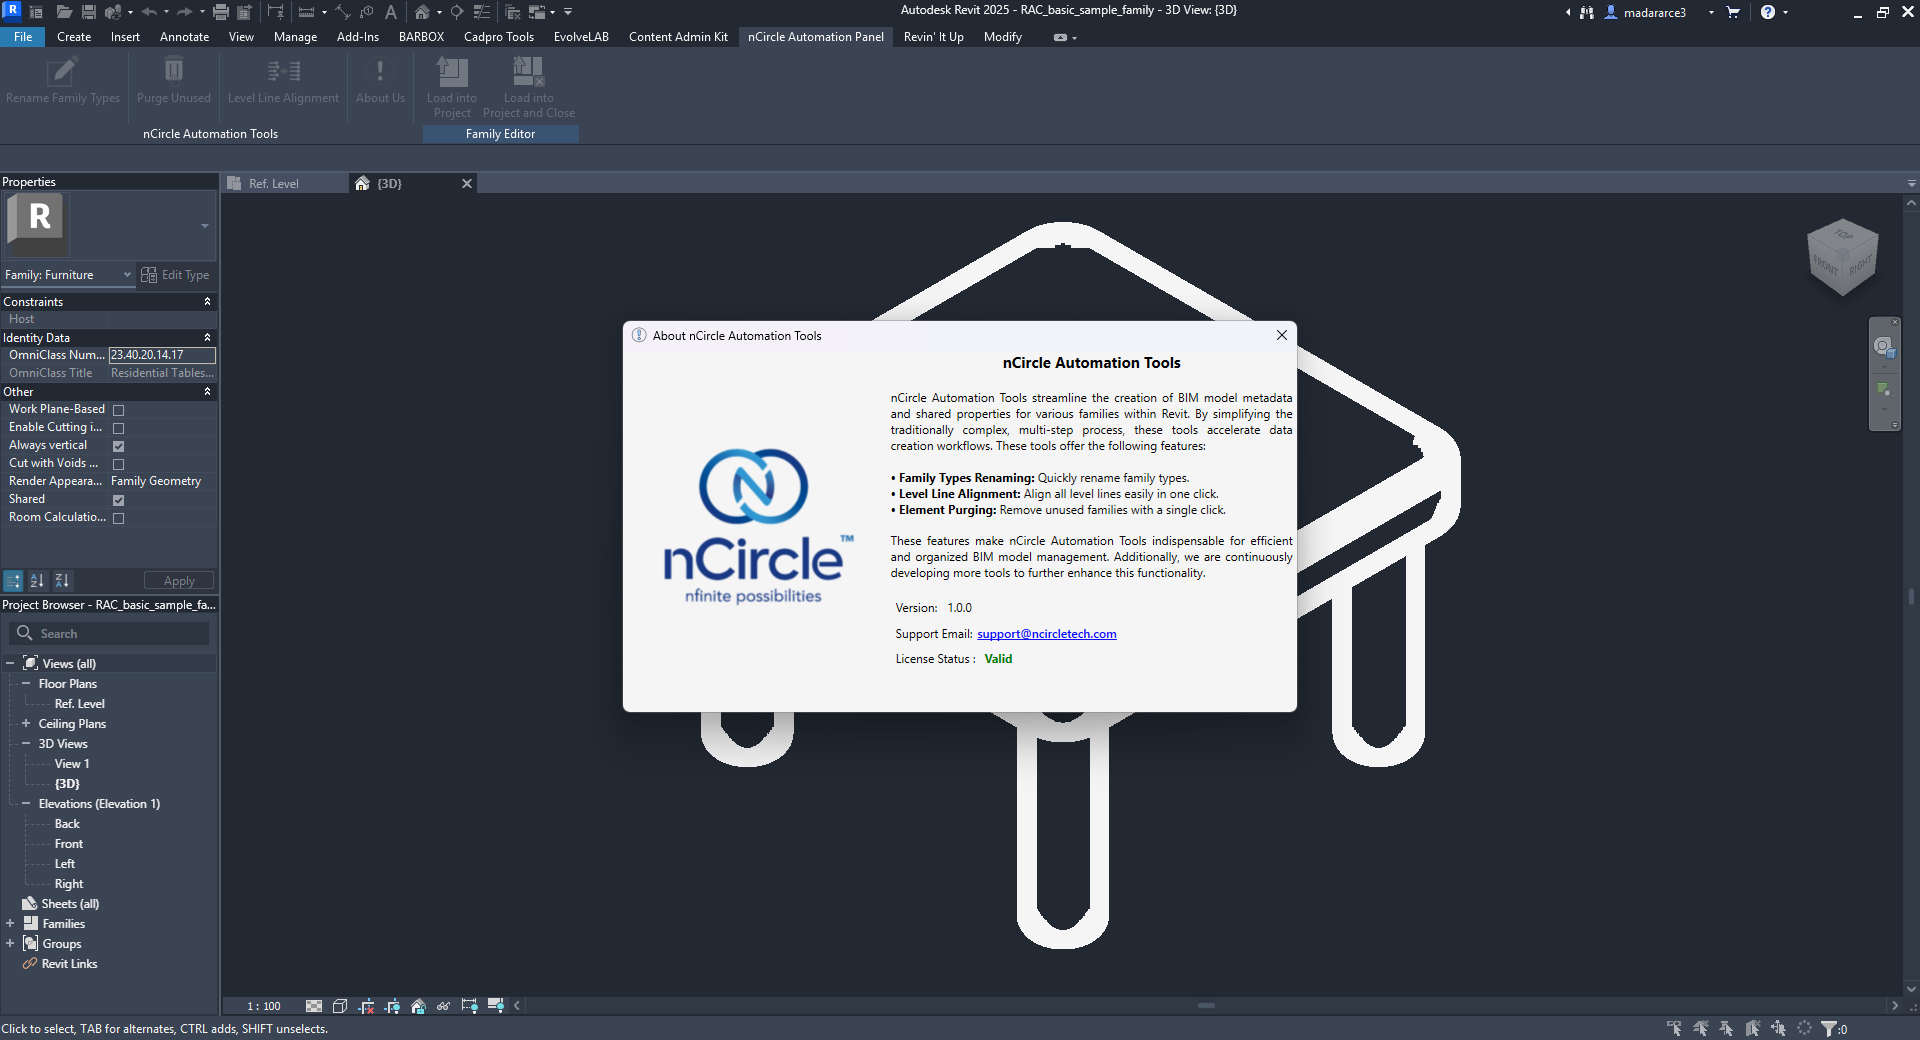Open the Revin' It Up ribbon tab
Screen dimensions: 1920x1040
tap(933, 37)
